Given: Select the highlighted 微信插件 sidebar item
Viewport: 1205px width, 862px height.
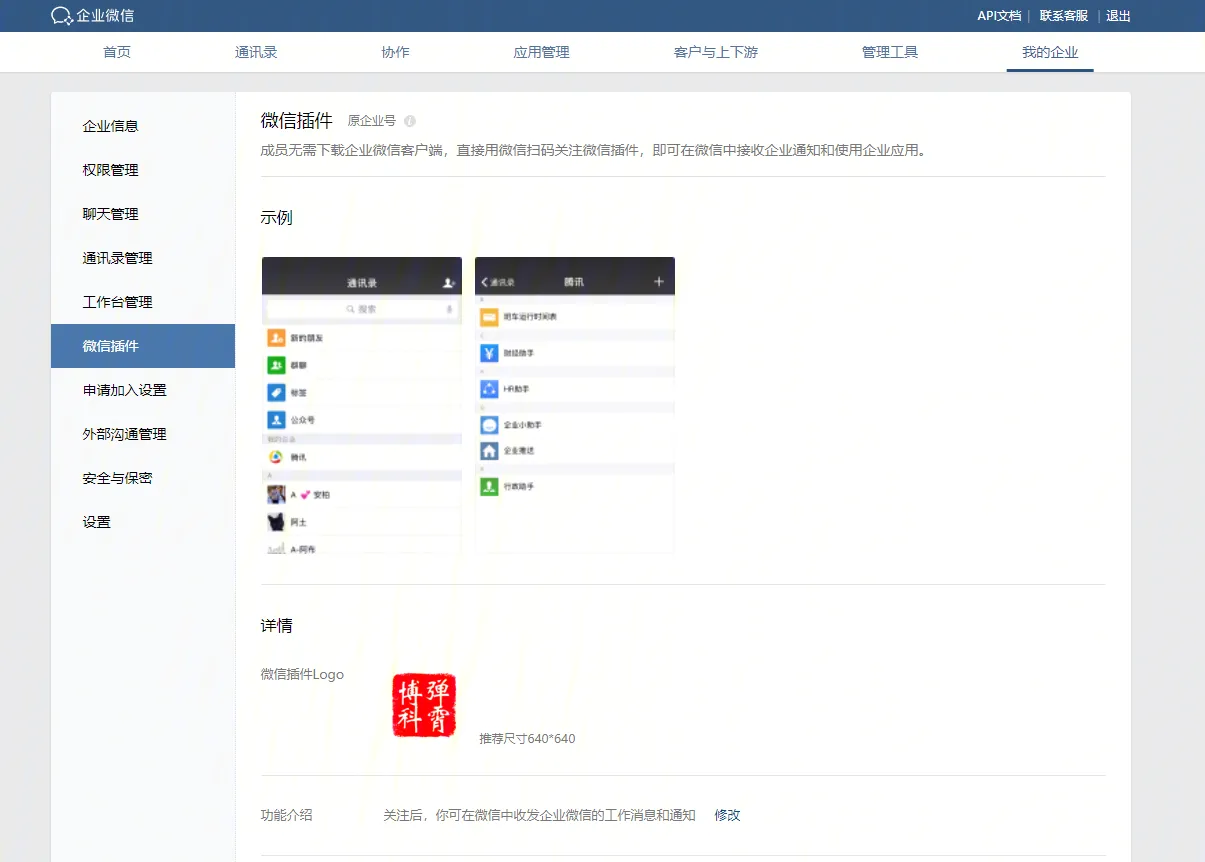Looking at the screenshot, I should (143, 346).
